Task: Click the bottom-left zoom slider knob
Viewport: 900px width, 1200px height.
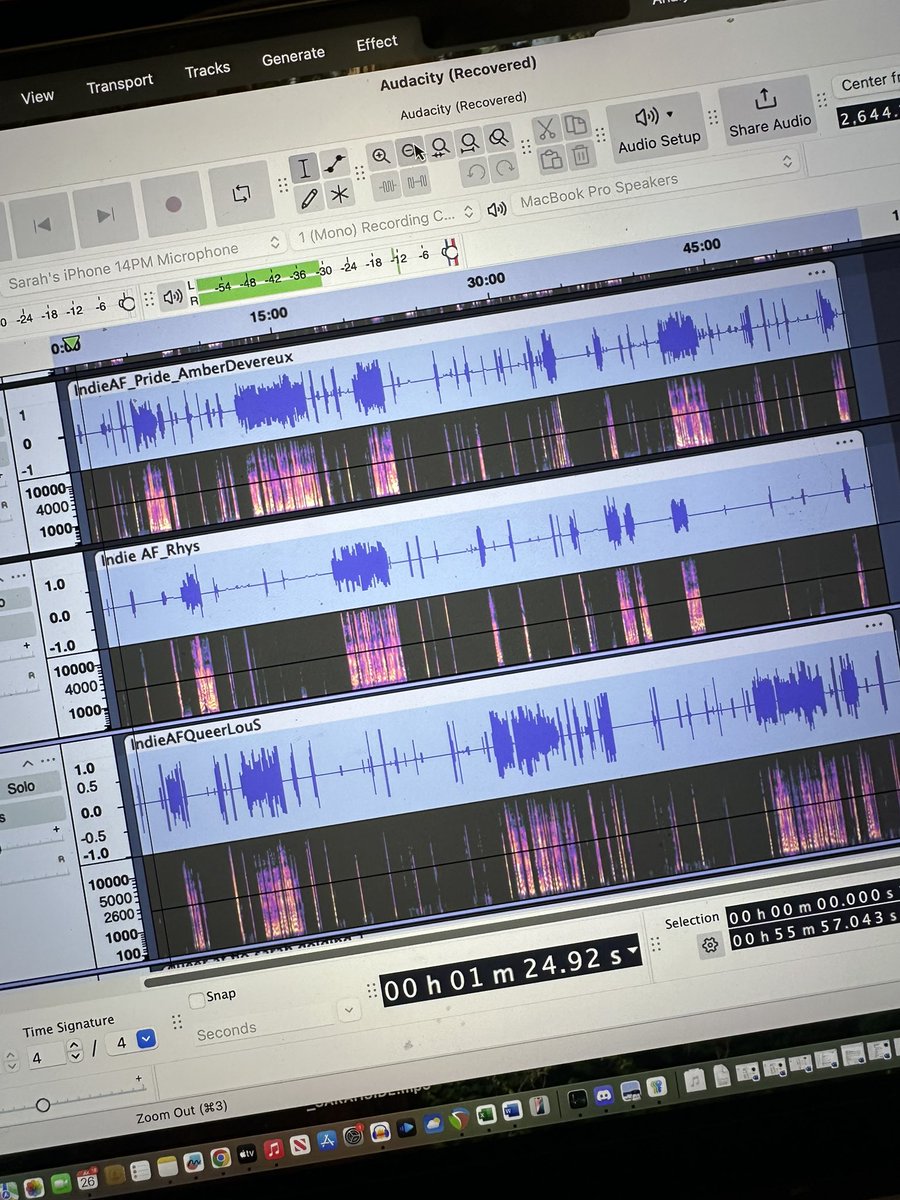Action: (42, 1105)
